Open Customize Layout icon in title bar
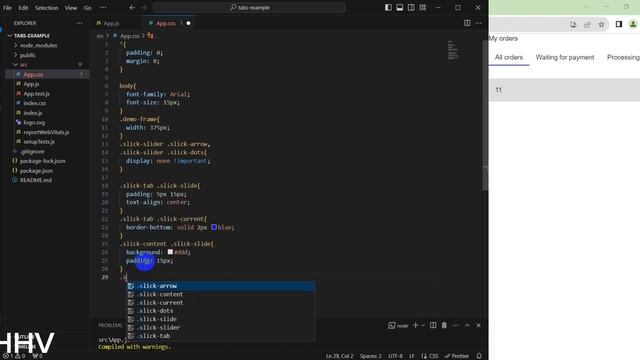640x360 pixels. tap(422, 7)
